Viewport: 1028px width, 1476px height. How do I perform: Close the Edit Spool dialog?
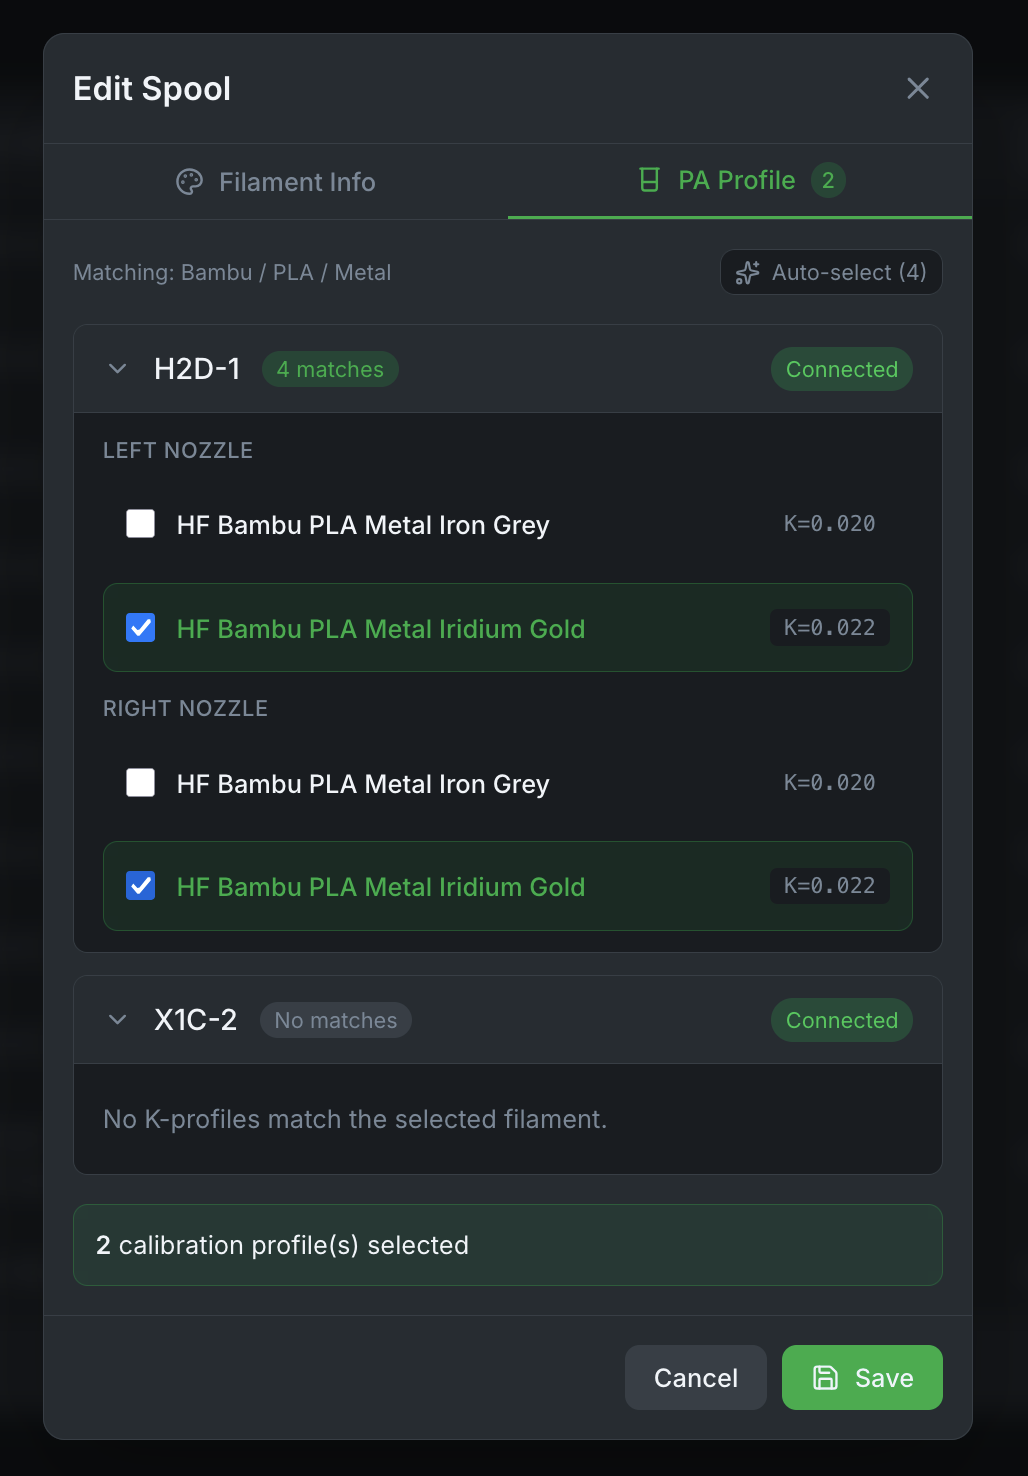coord(917,88)
